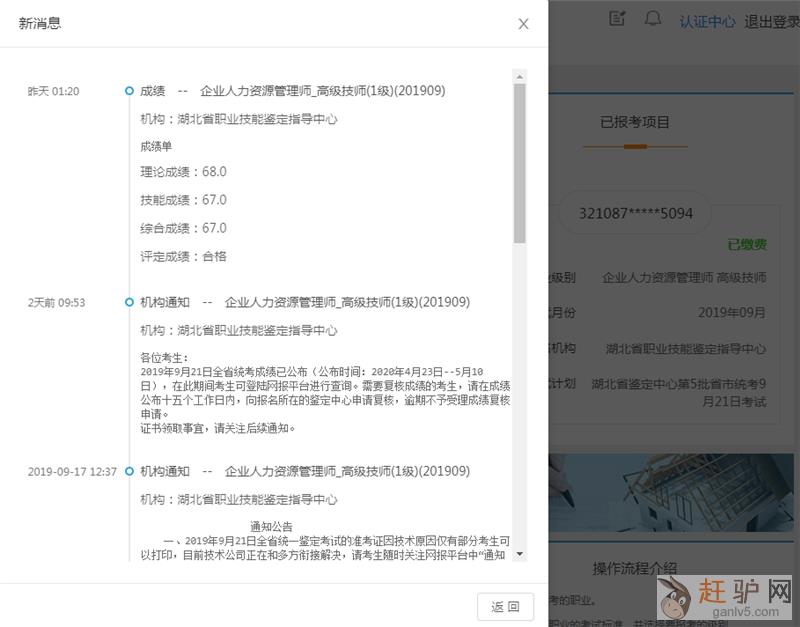Select the timeline dot for 2019-09-17 12:37
Image resolution: width=800 pixels, height=627 pixels.
point(129,471)
